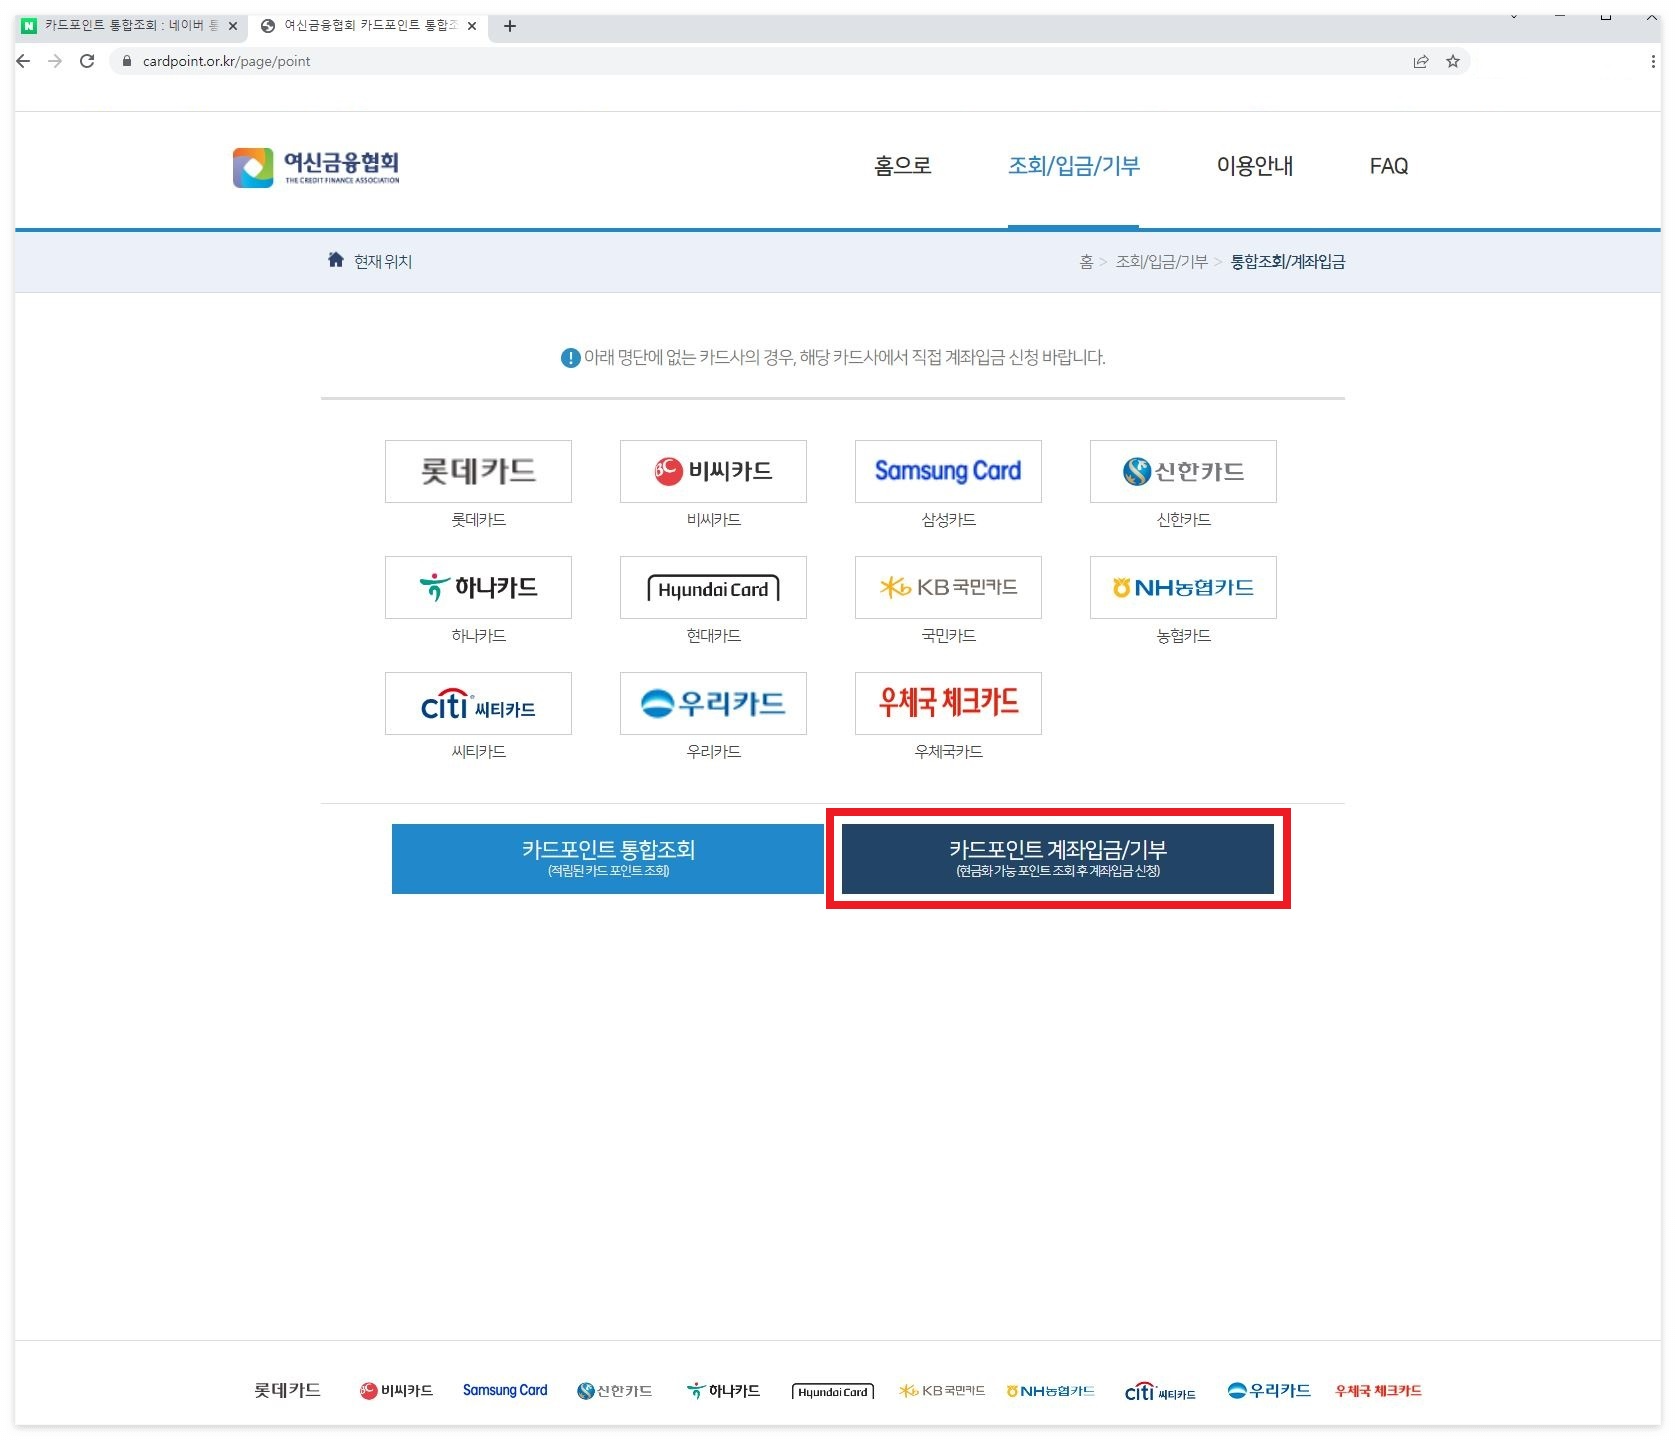
Task: Open the 홈으로 menu item
Action: (903, 166)
